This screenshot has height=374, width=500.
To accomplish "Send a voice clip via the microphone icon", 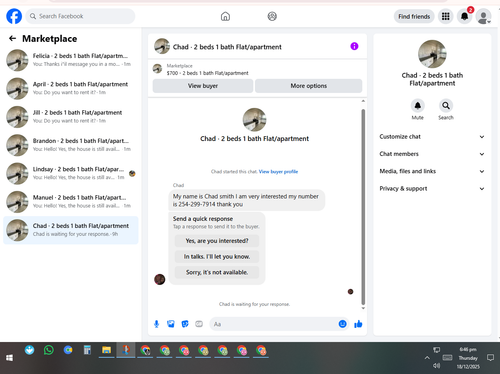I will pos(156,324).
